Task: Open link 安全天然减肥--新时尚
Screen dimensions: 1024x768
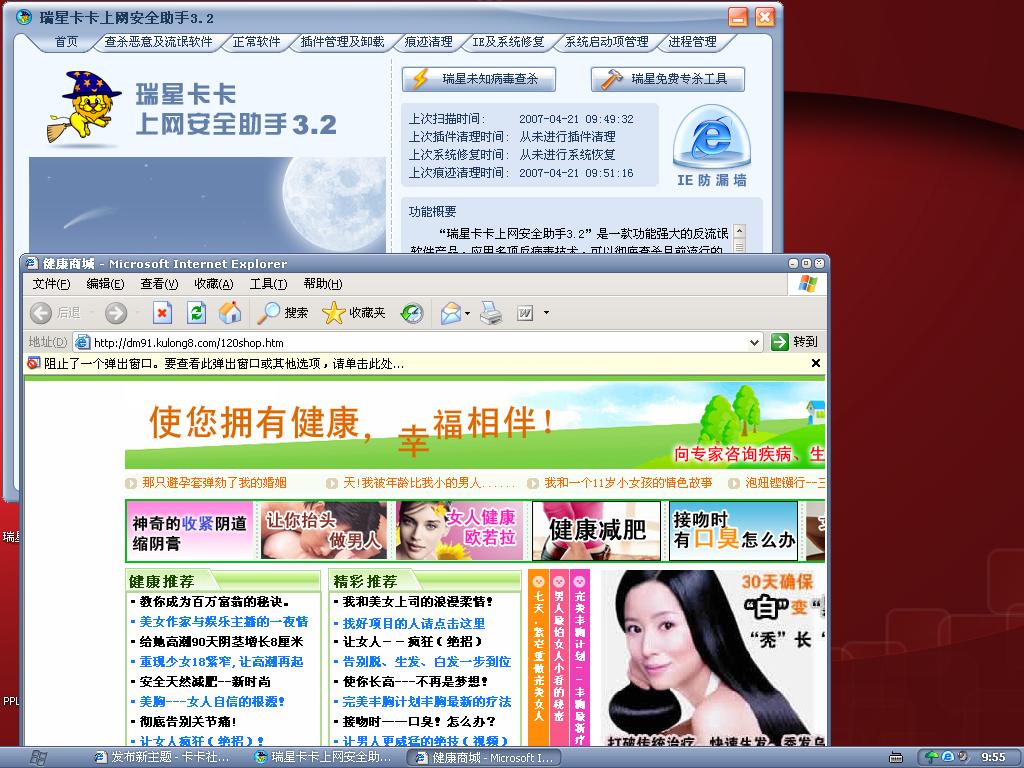Action: (x=204, y=682)
